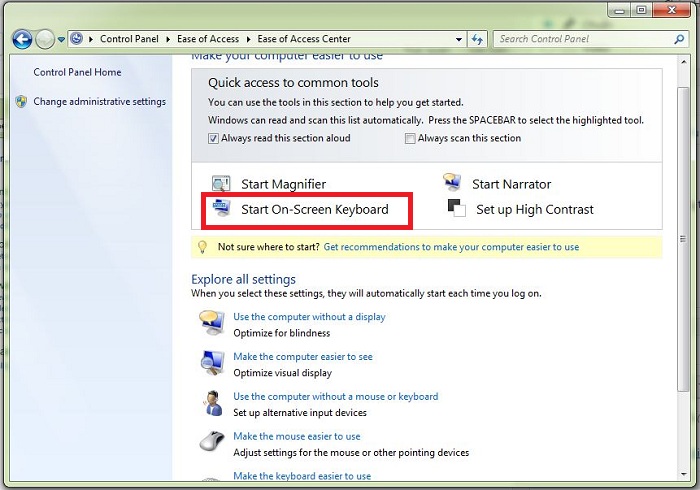The height and width of the screenshot is (490, 700).
Task: Click the search magnifier icon
Action: pyautogui.click(x=679, y=39)
